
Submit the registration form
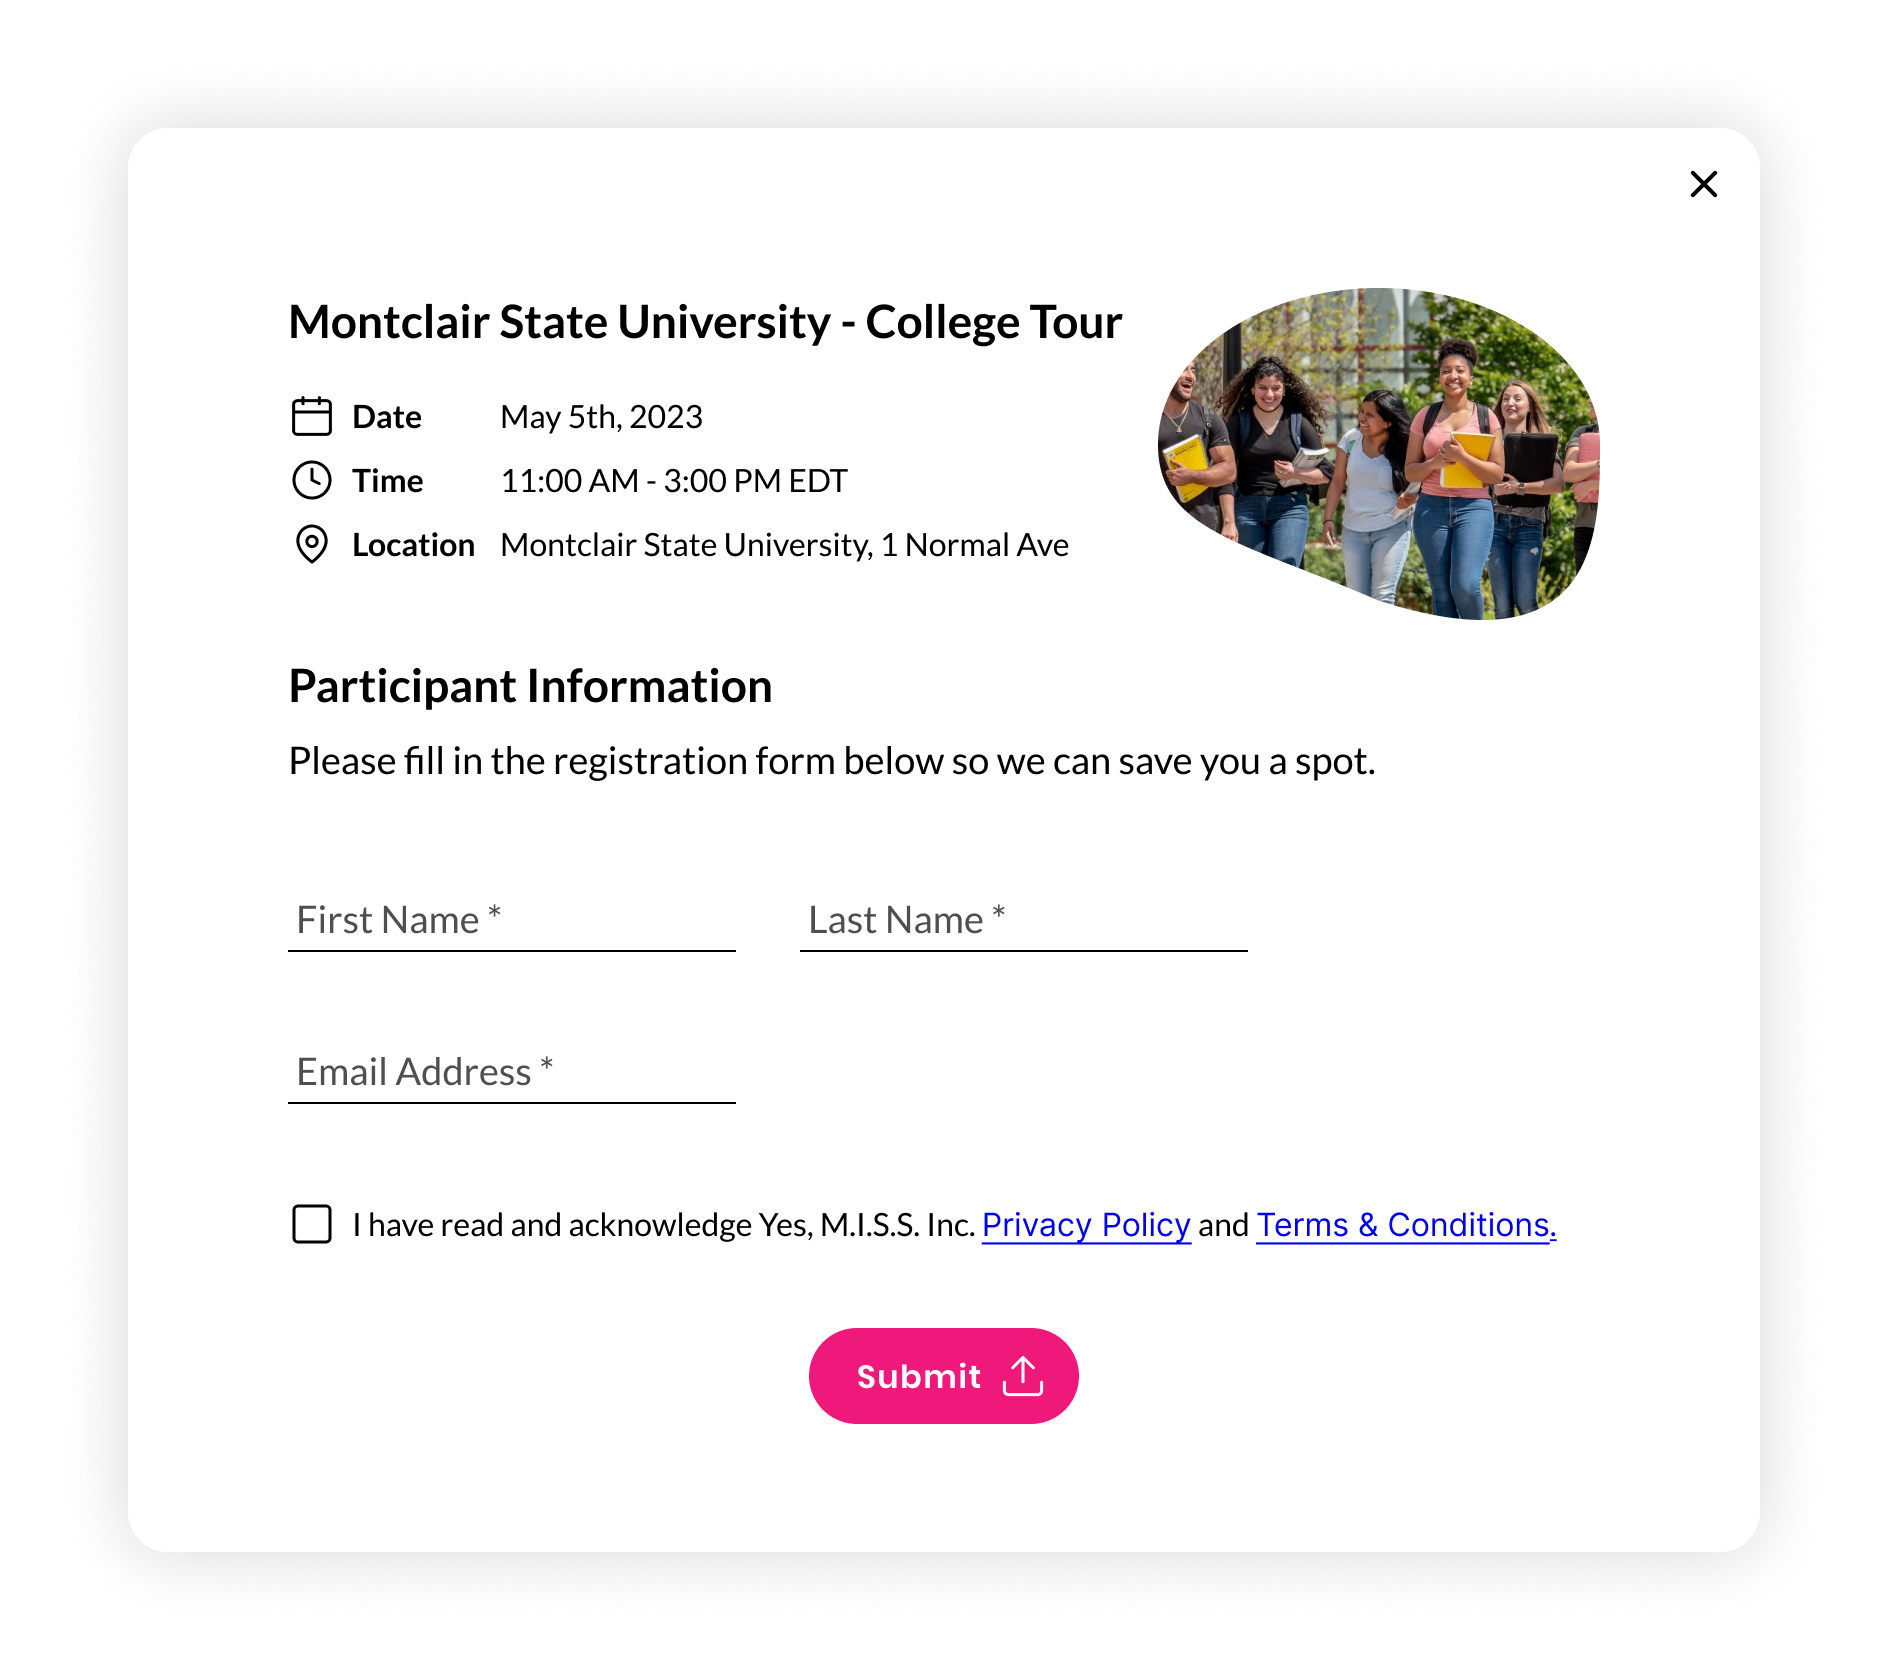coord(944,1376)
